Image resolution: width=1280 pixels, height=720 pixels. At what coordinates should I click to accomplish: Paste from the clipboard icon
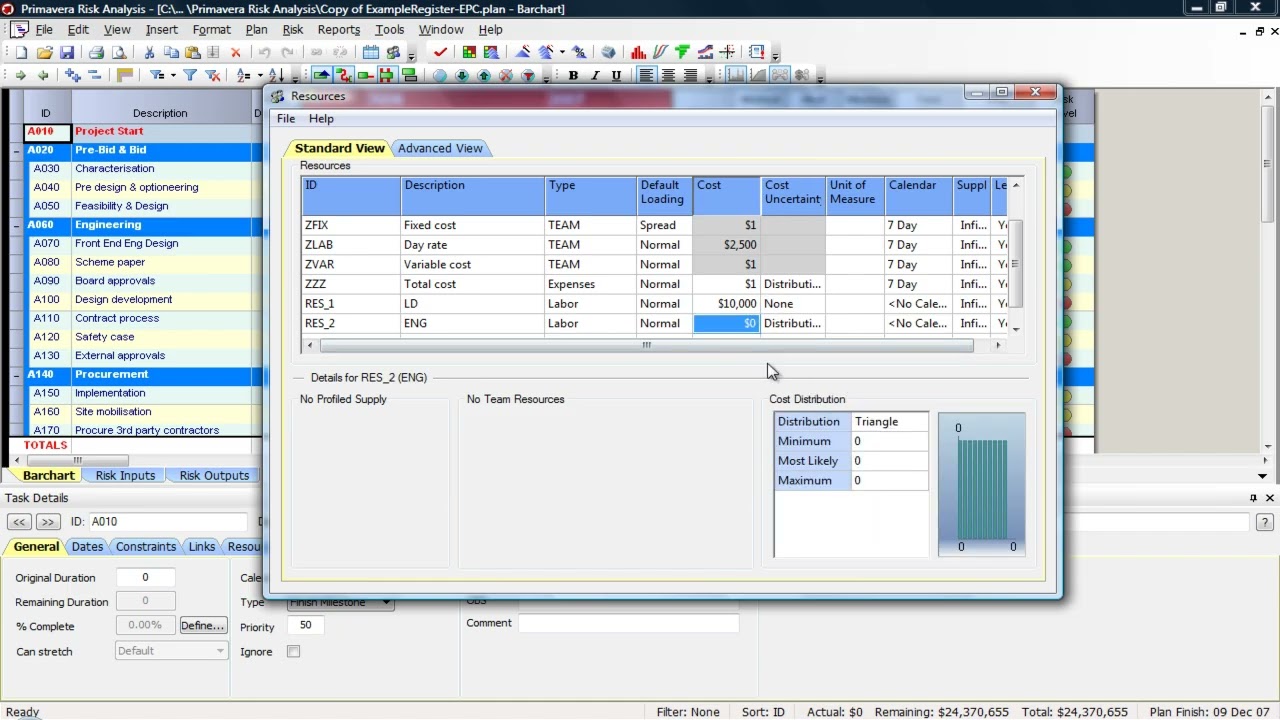click(x=193, y=52)
